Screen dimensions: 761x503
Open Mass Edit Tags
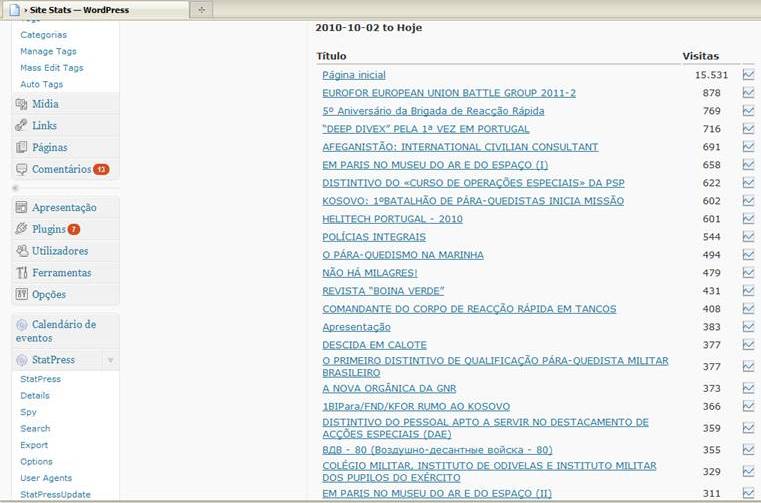pyautogui.click(x=52, y=68)
